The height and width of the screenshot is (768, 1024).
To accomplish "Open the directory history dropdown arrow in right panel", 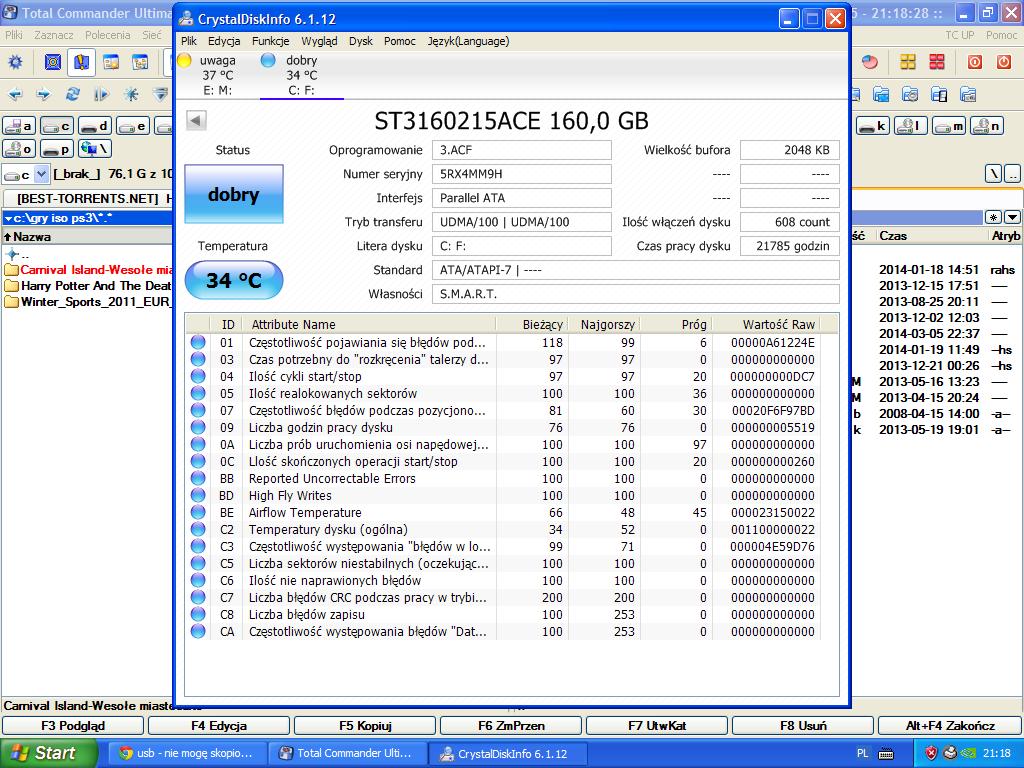I will pyautogui.click(x=1012, y=217).
